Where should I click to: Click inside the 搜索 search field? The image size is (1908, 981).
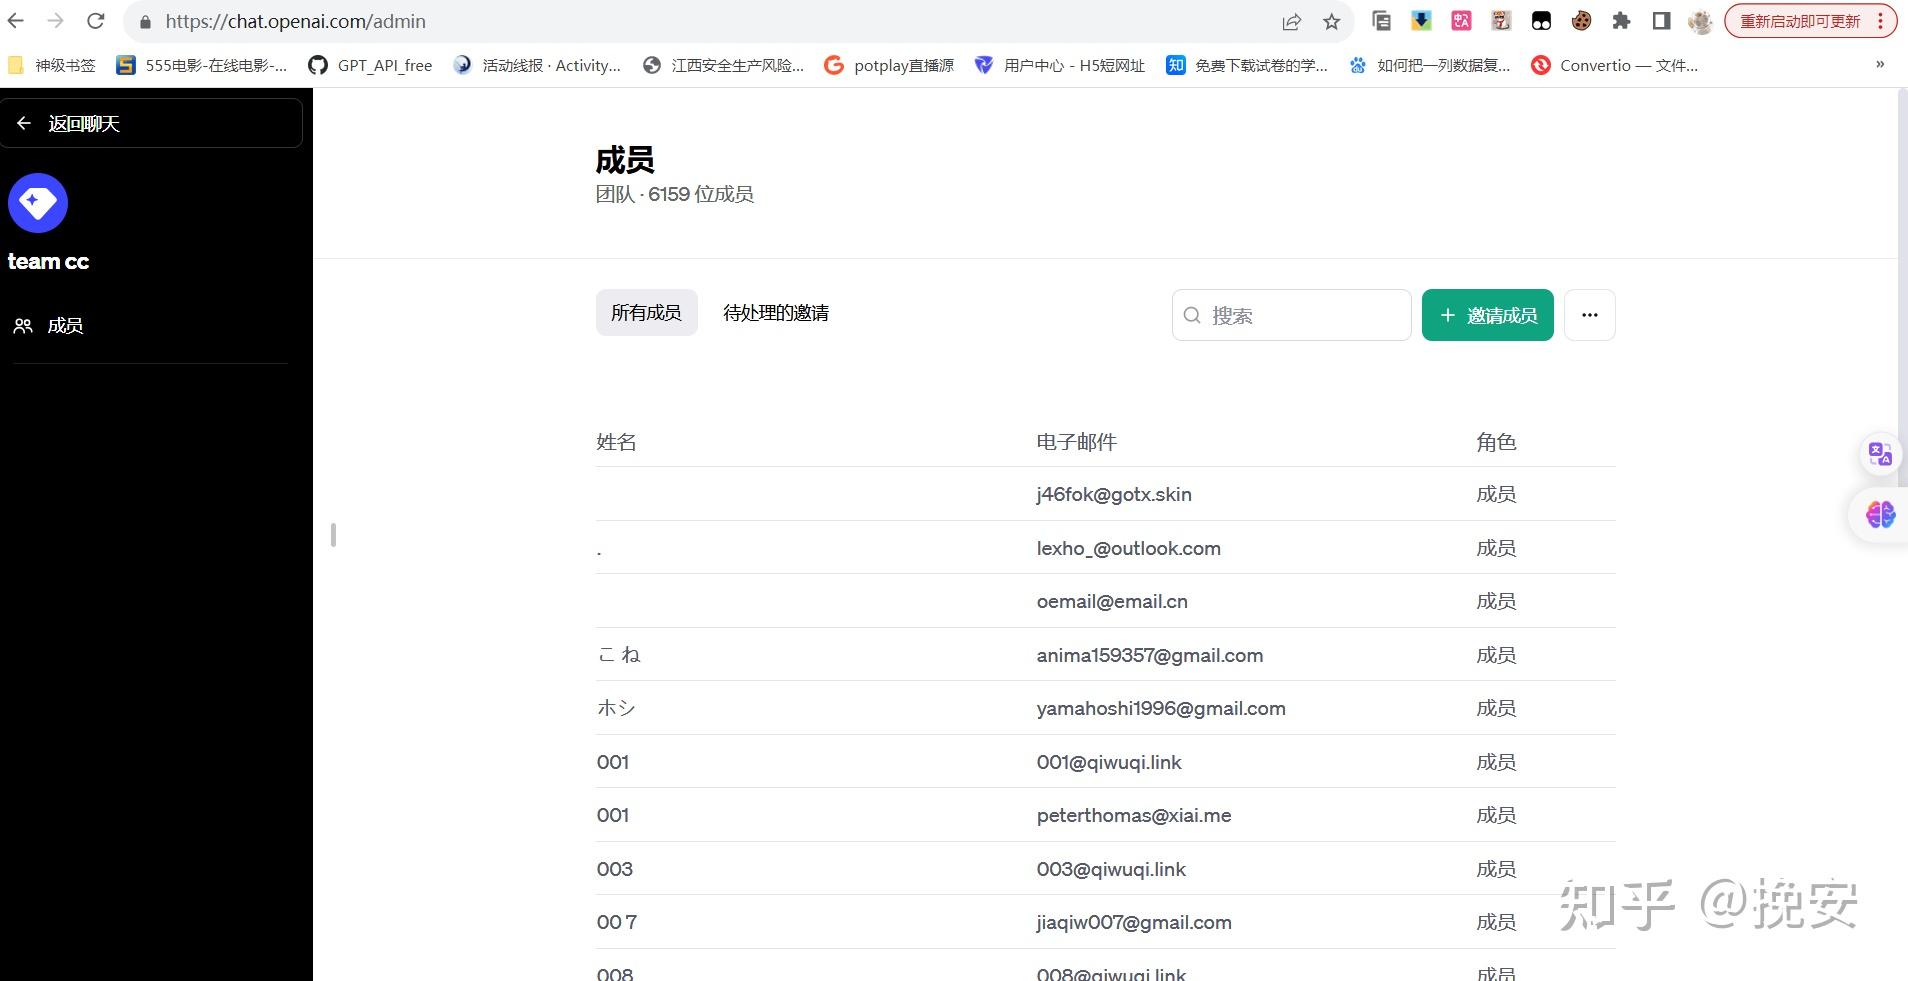(x=1290, y=315)
